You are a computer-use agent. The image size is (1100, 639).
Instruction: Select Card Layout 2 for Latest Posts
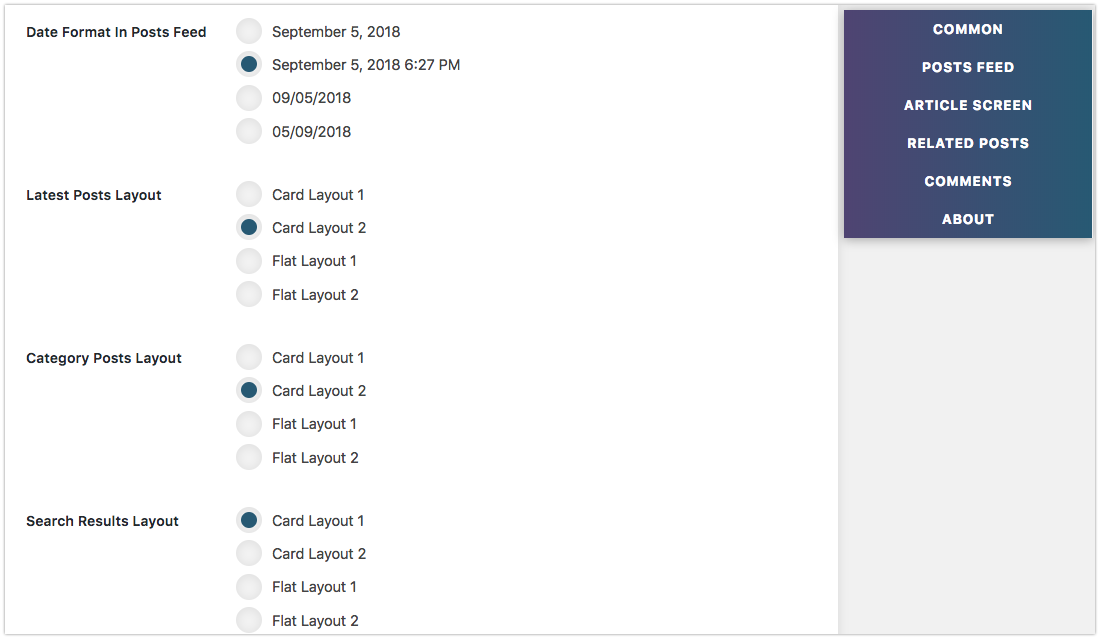[x=248, y=227]
